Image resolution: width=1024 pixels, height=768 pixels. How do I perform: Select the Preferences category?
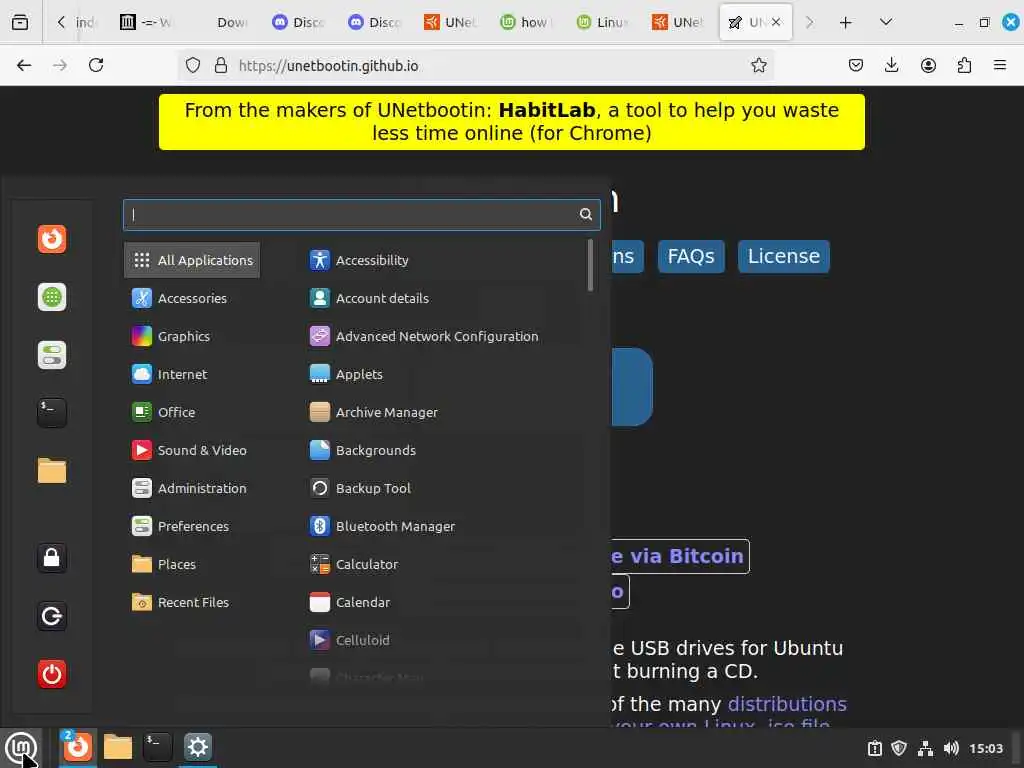click(193, 526)
